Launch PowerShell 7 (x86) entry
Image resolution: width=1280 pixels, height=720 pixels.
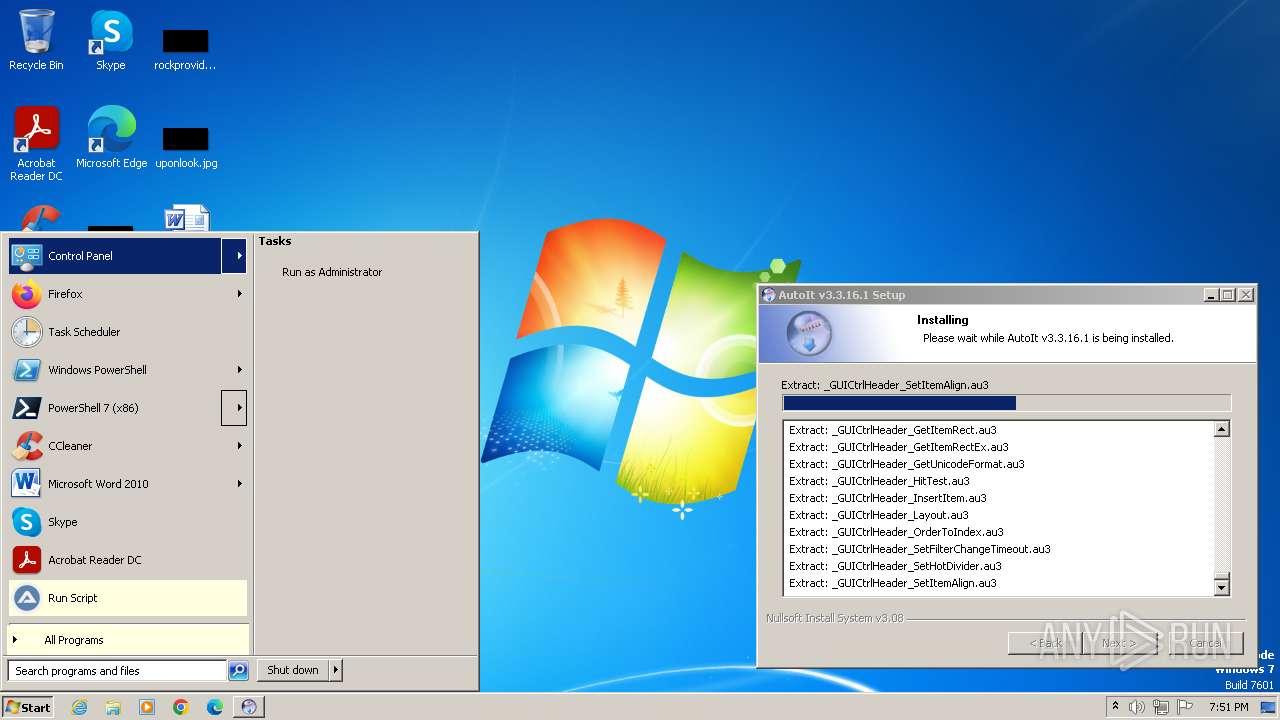coord(115,408)
